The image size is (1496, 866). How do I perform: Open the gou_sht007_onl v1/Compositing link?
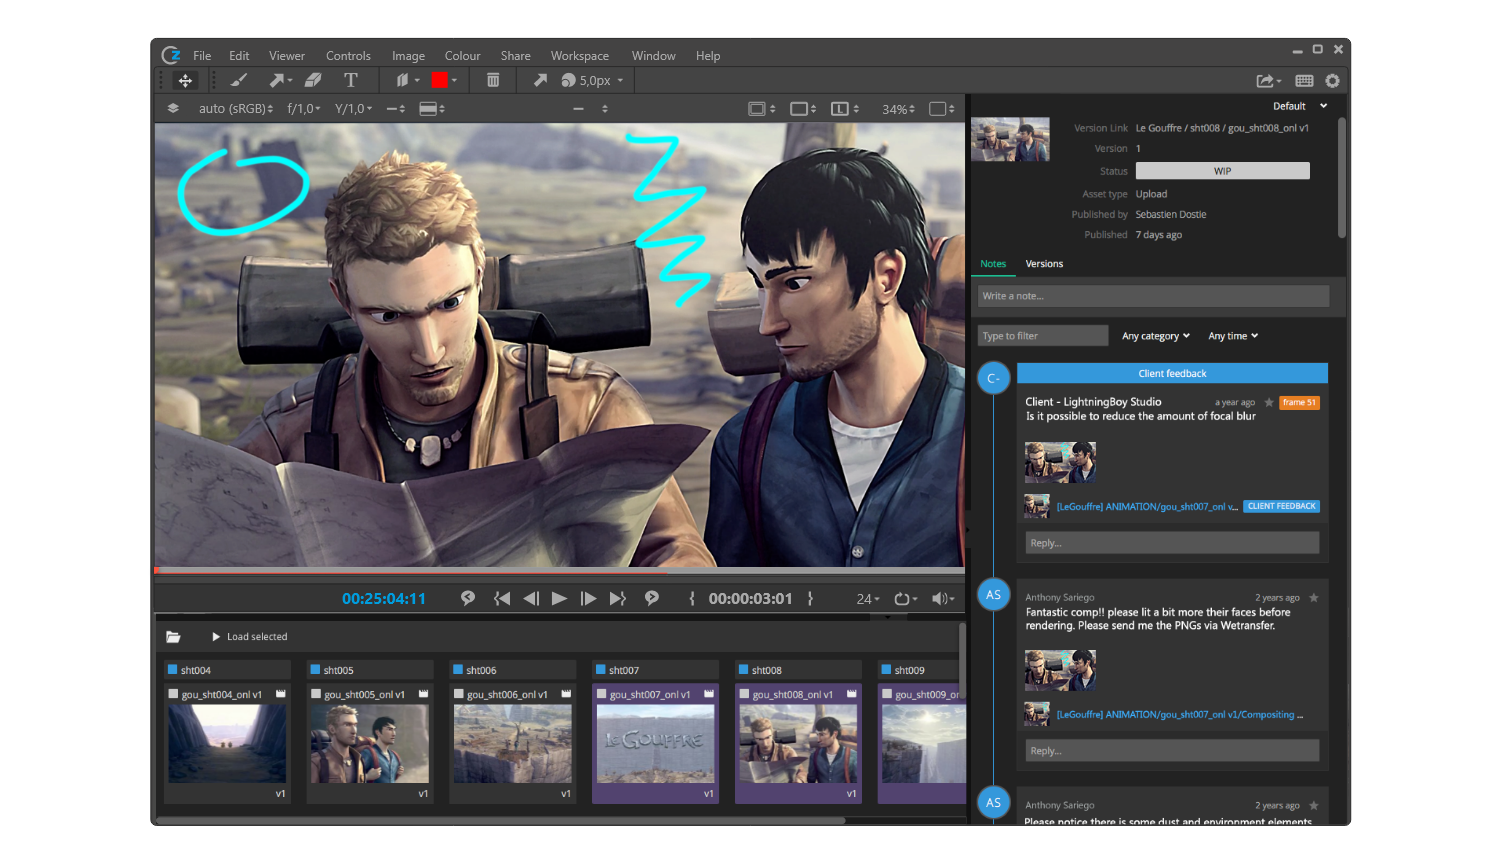[x=1180, y=715]
